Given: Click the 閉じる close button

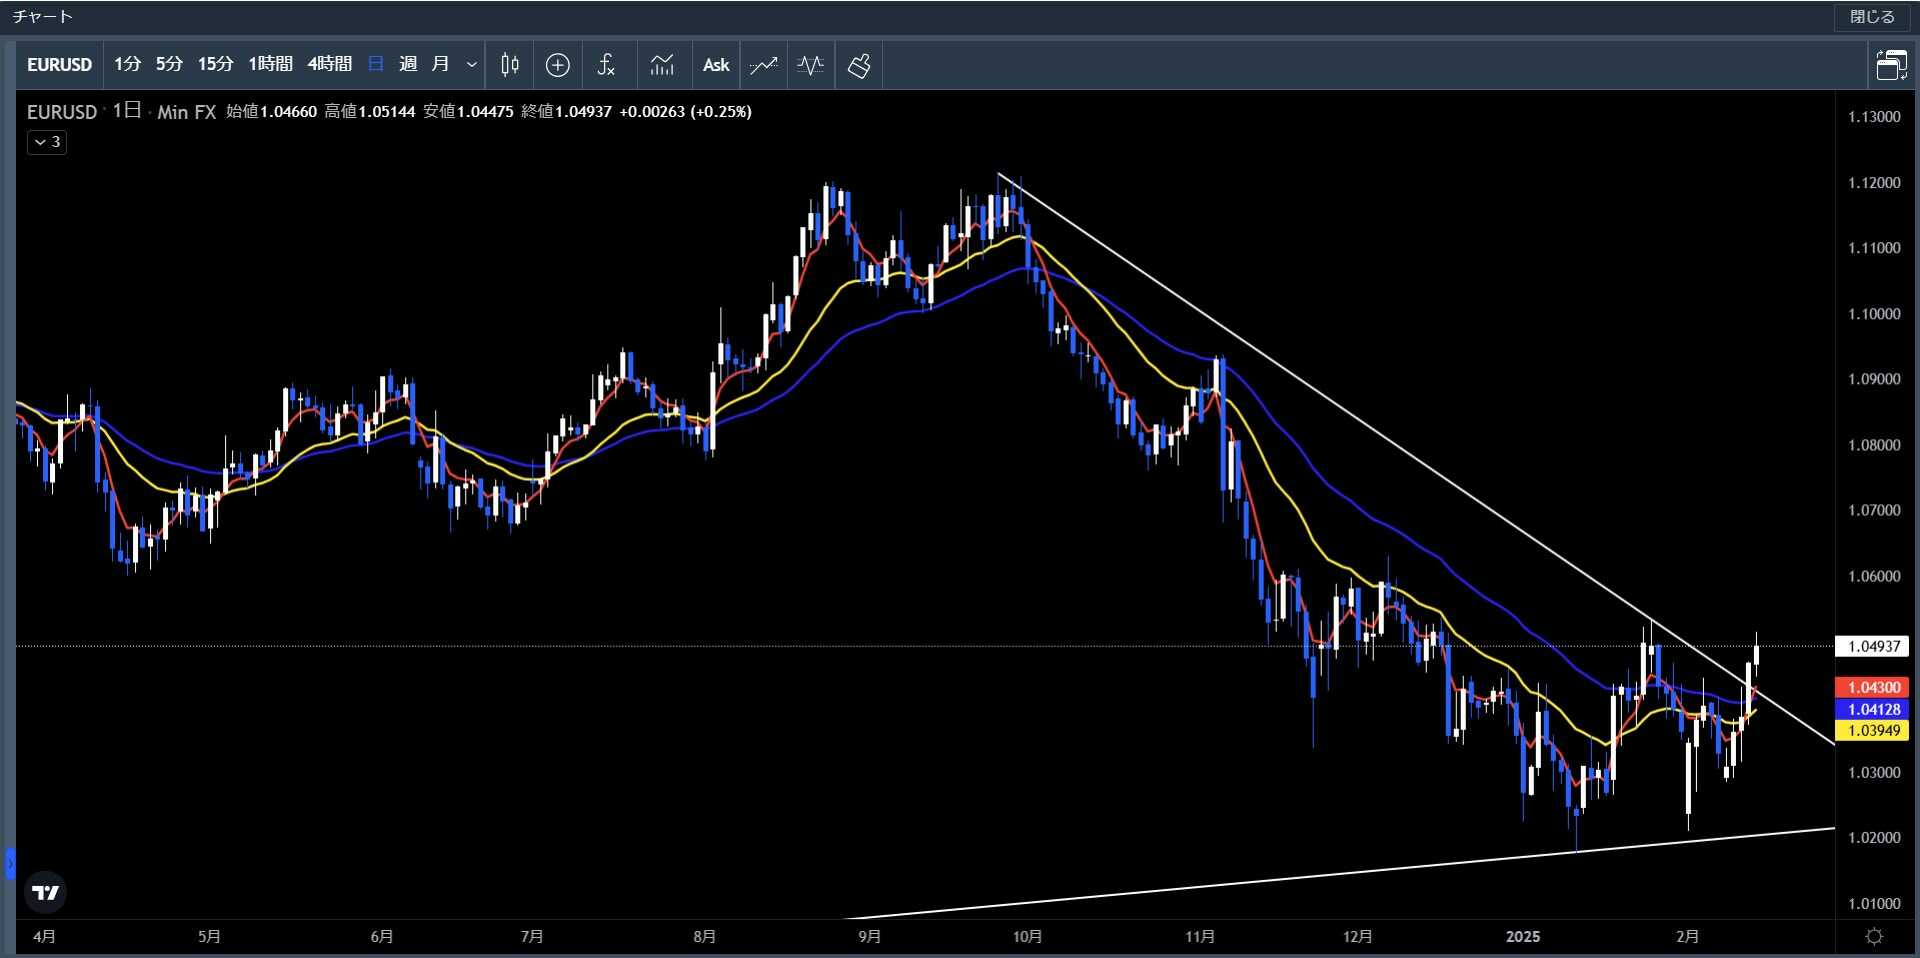Looking at the screenshot, I should click(1872, 17).
